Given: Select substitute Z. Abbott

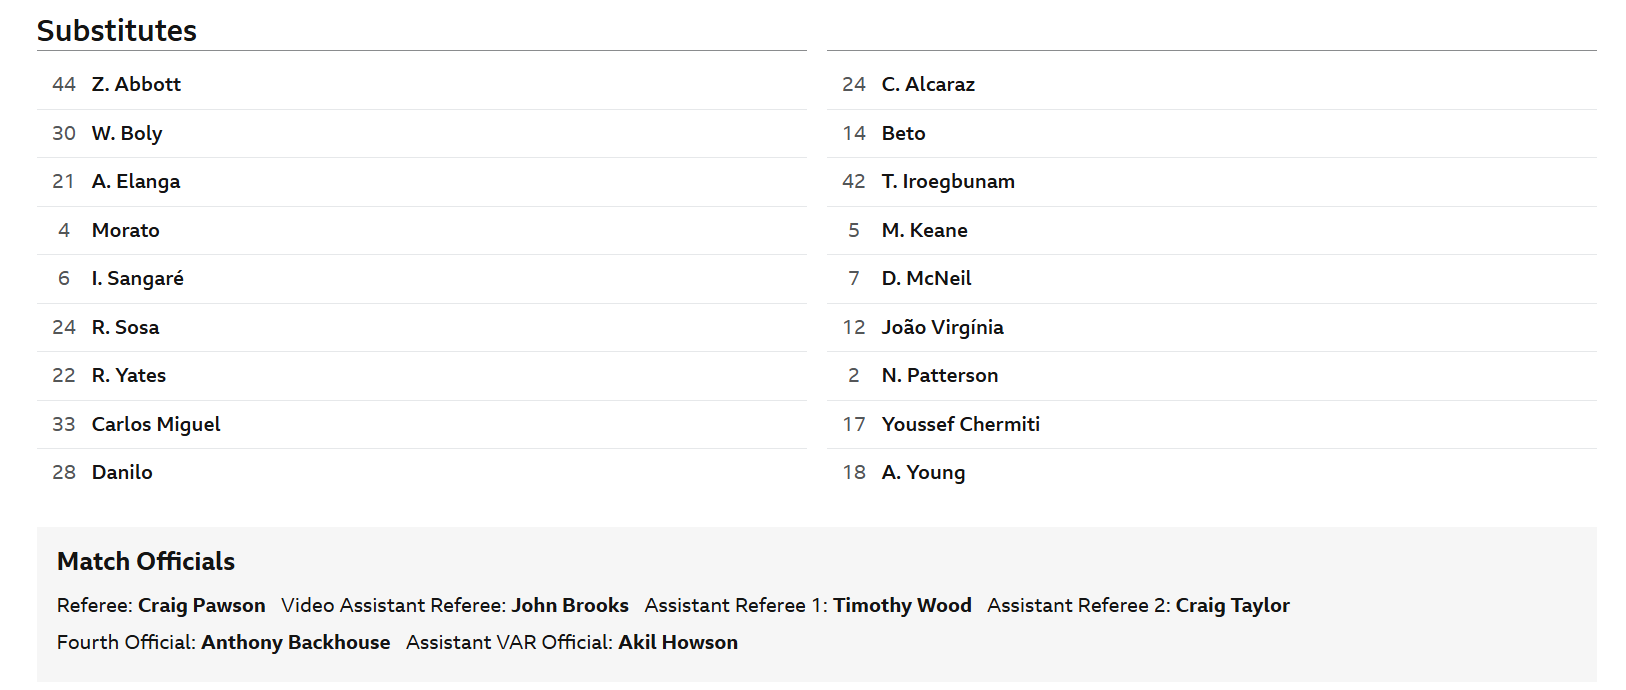Looking at the screenshot, I should click(421, 85).
